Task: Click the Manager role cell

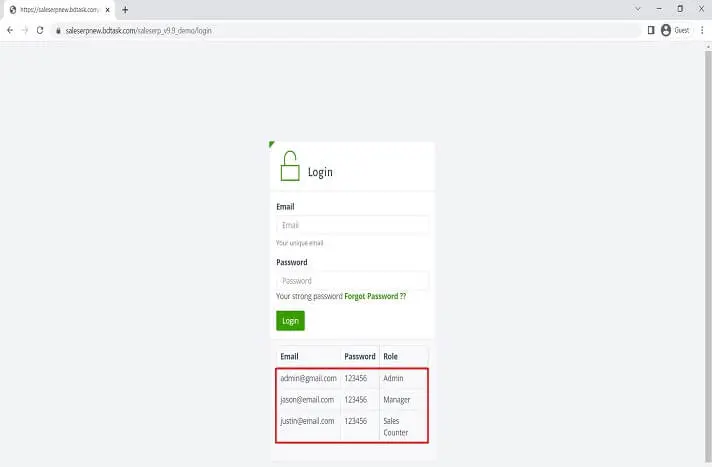Action: [x=397, y=400]
